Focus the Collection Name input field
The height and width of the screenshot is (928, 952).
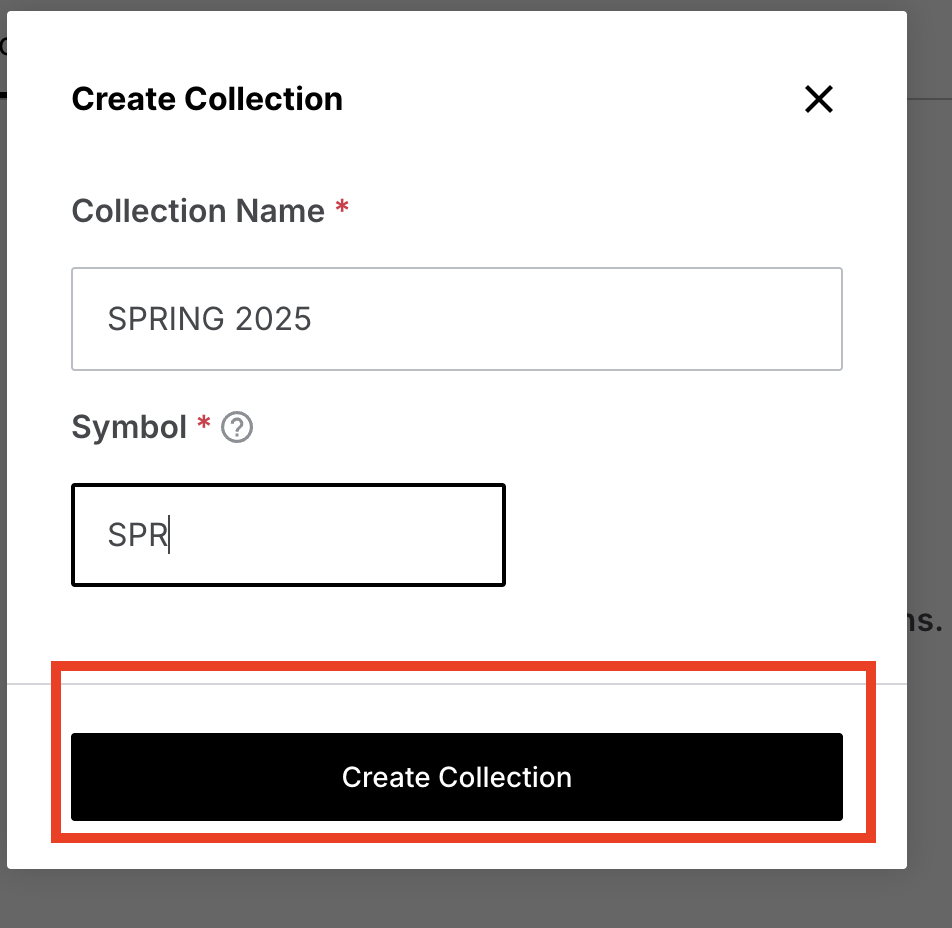[457, 319]
